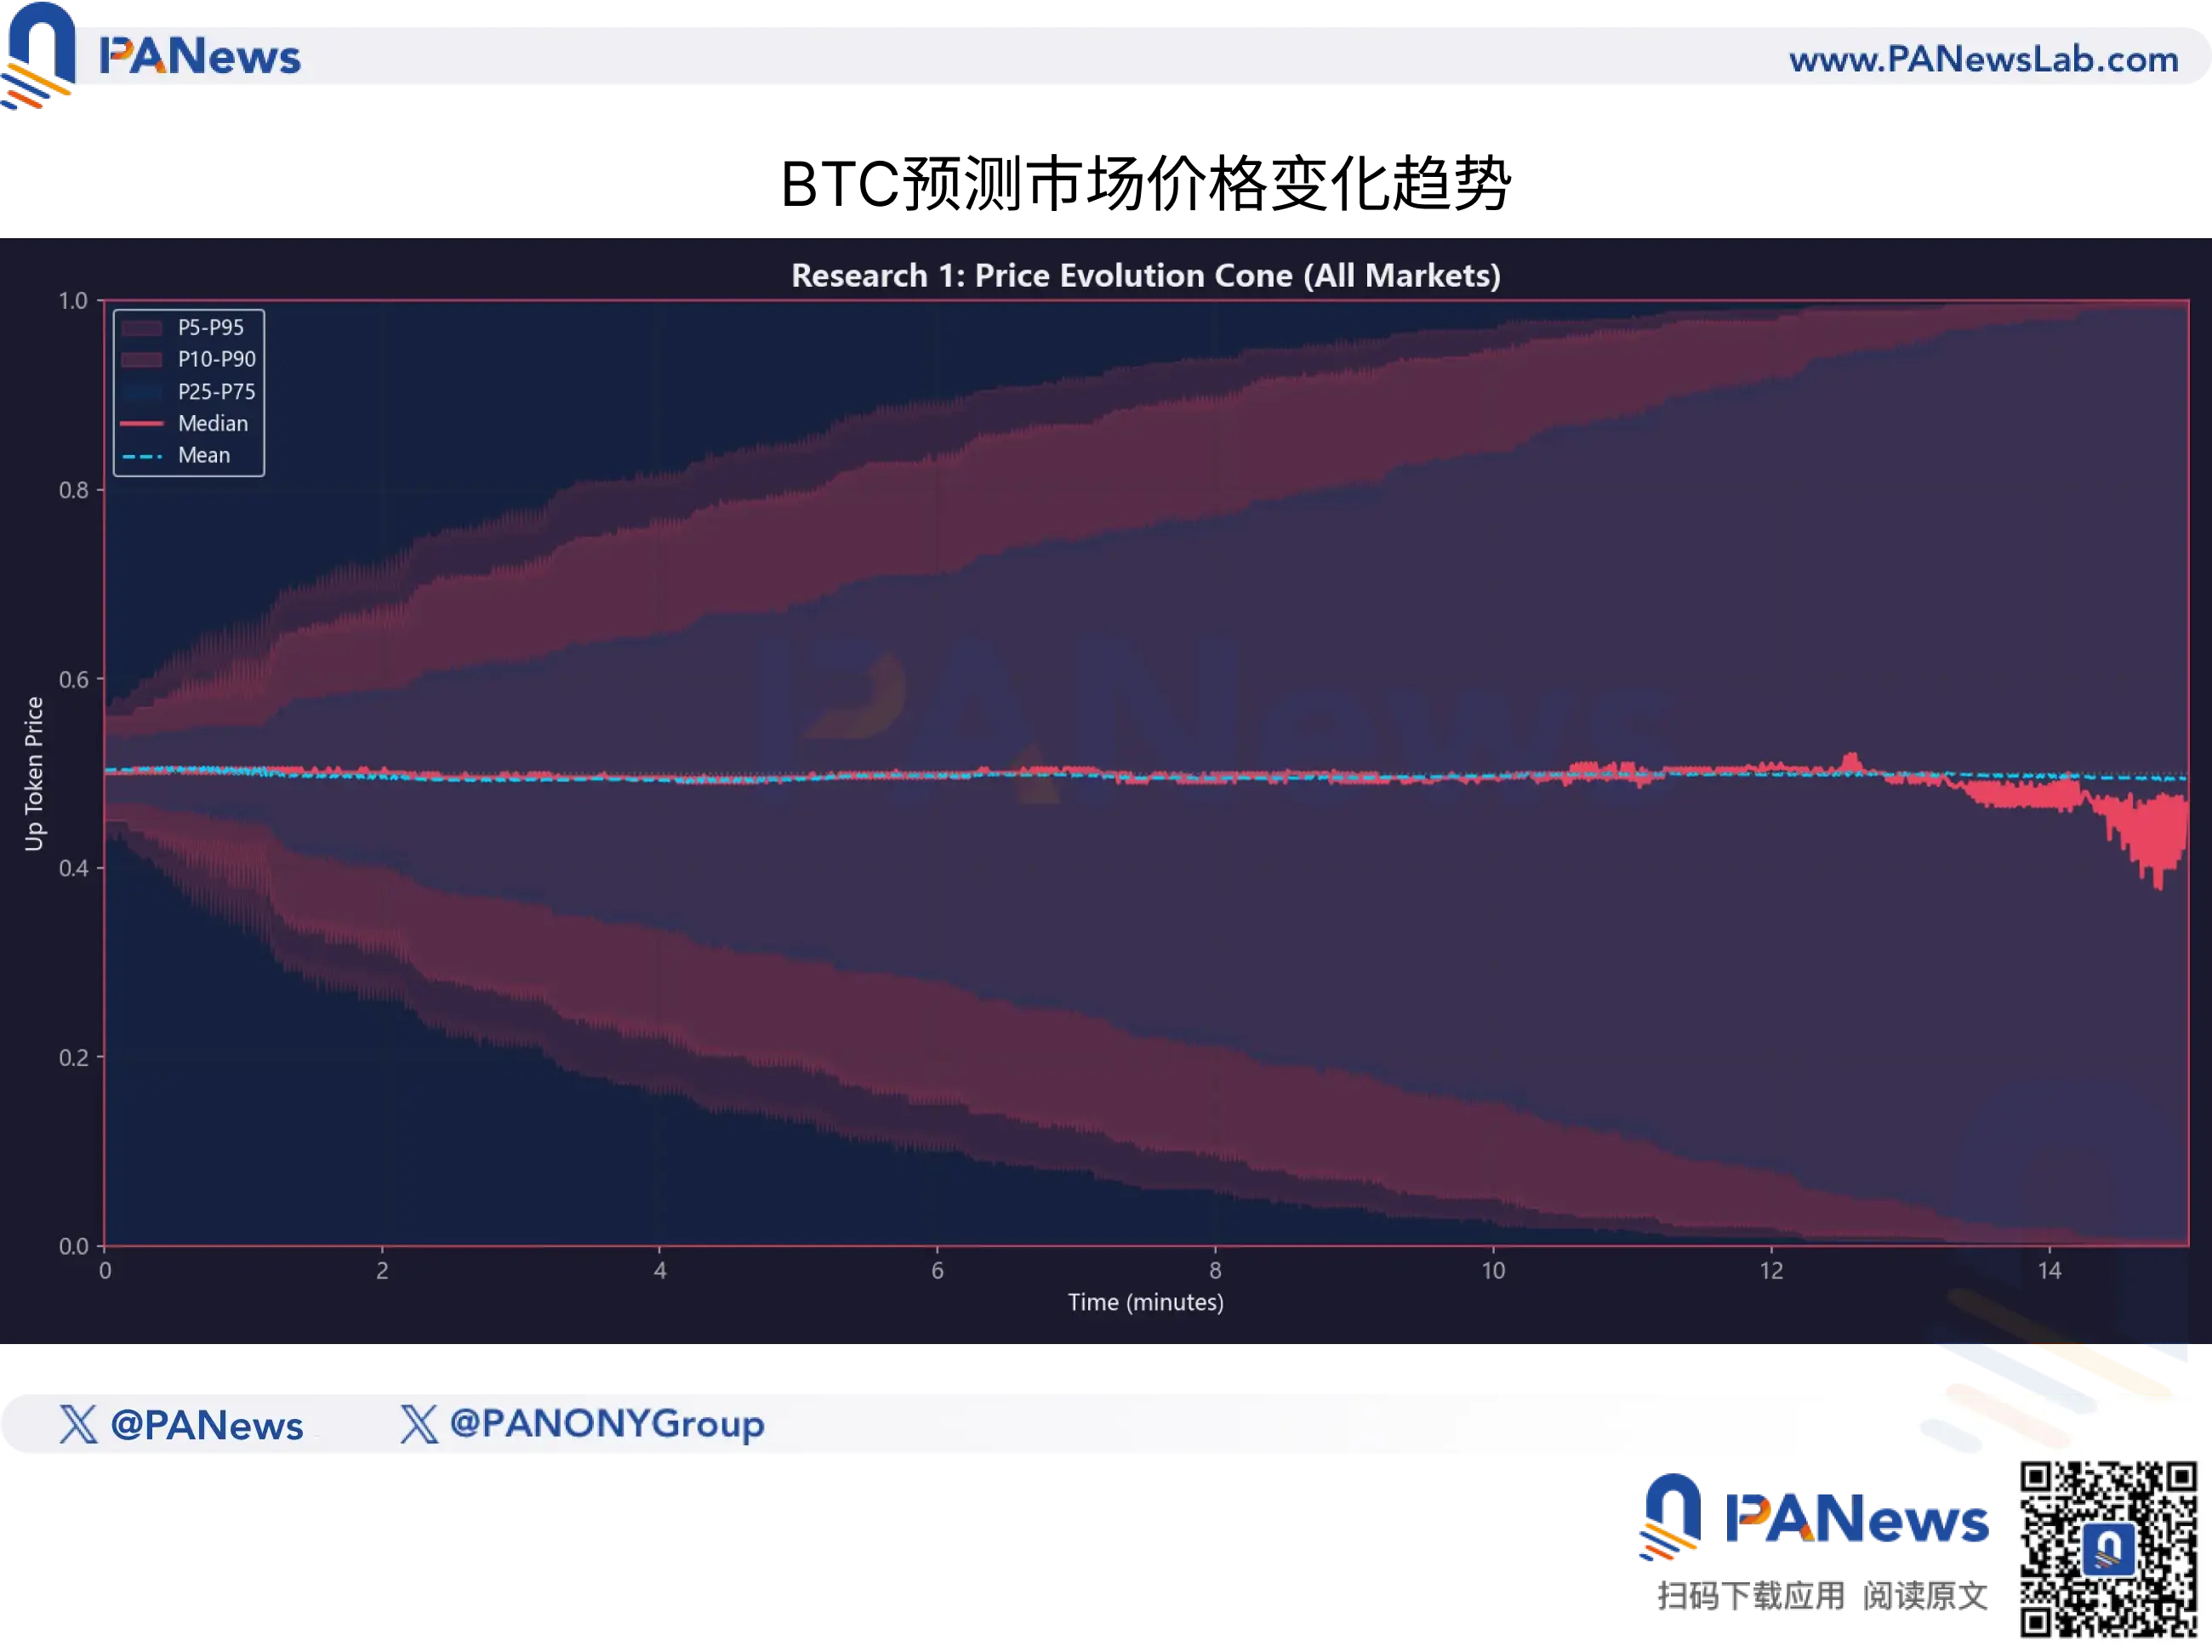The image size is (2212, 1652).
Task: Click the Median legend line
Action: click(x=142, y=424)
